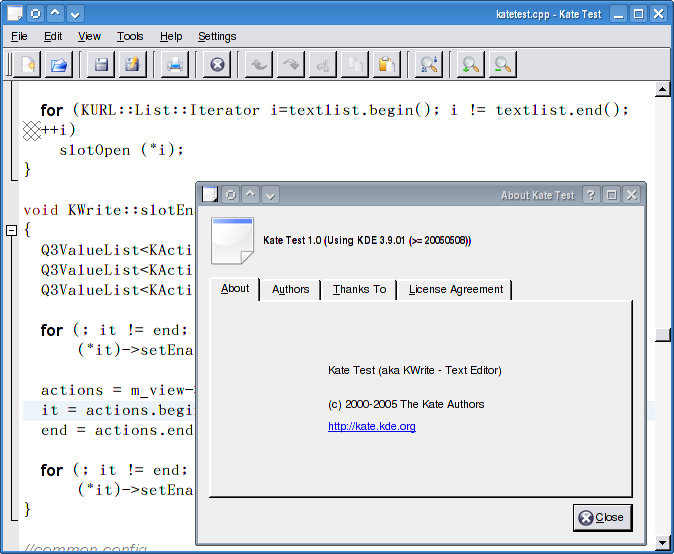Open the Tools menu
The image size is (674, 554).
coord(130,37)
